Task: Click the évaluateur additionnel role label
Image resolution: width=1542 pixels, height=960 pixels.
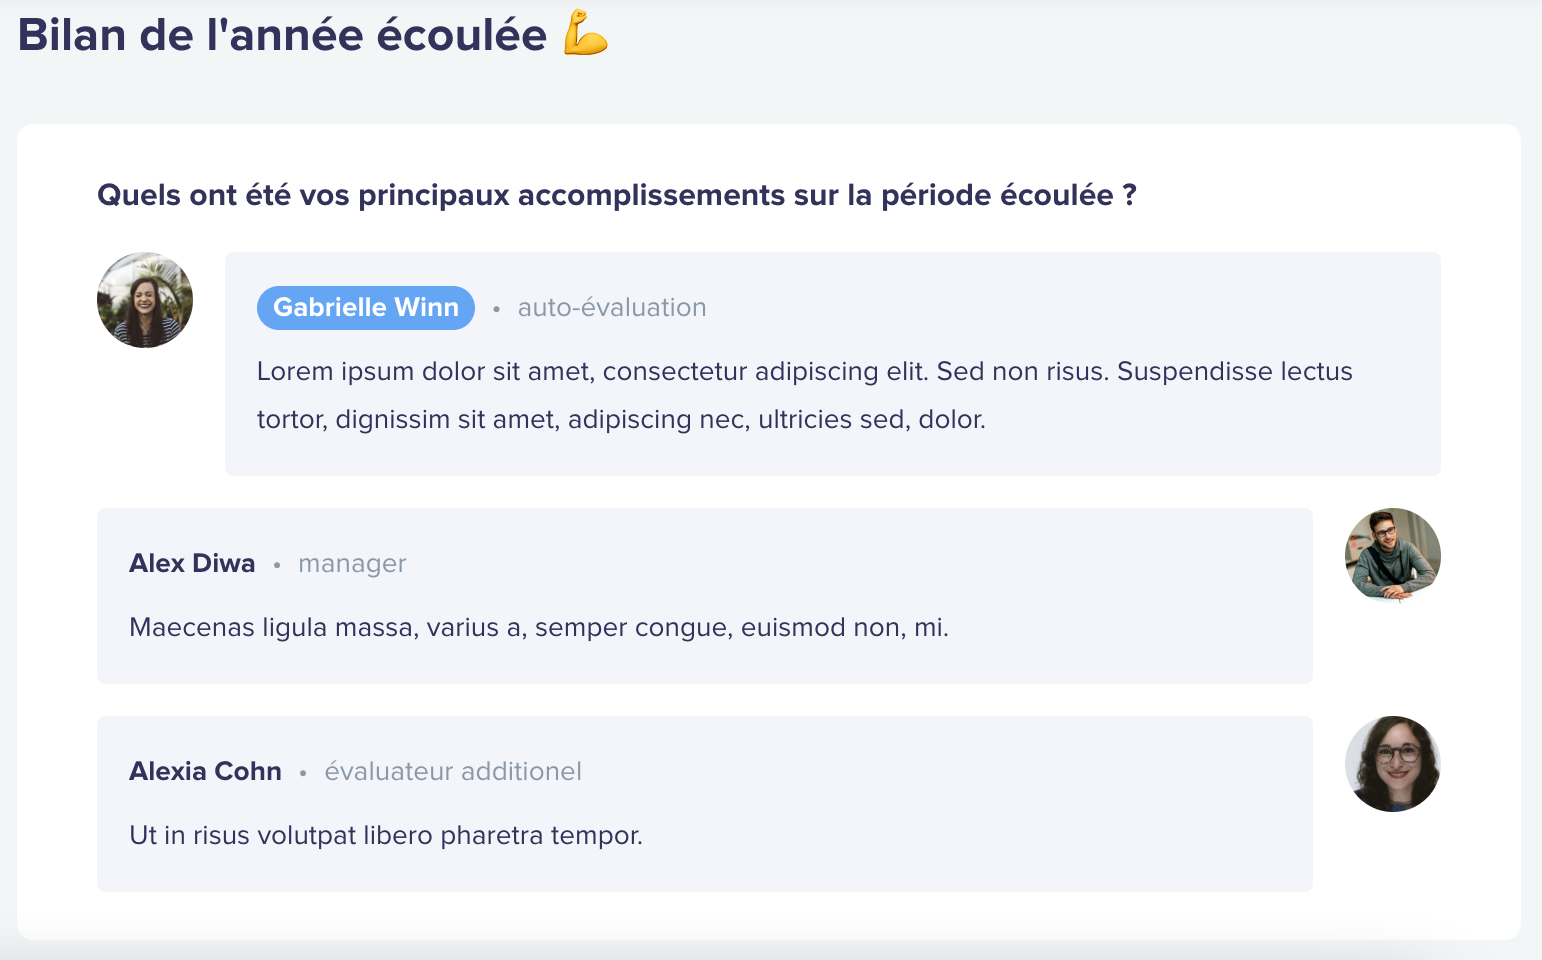Action: 453,771
